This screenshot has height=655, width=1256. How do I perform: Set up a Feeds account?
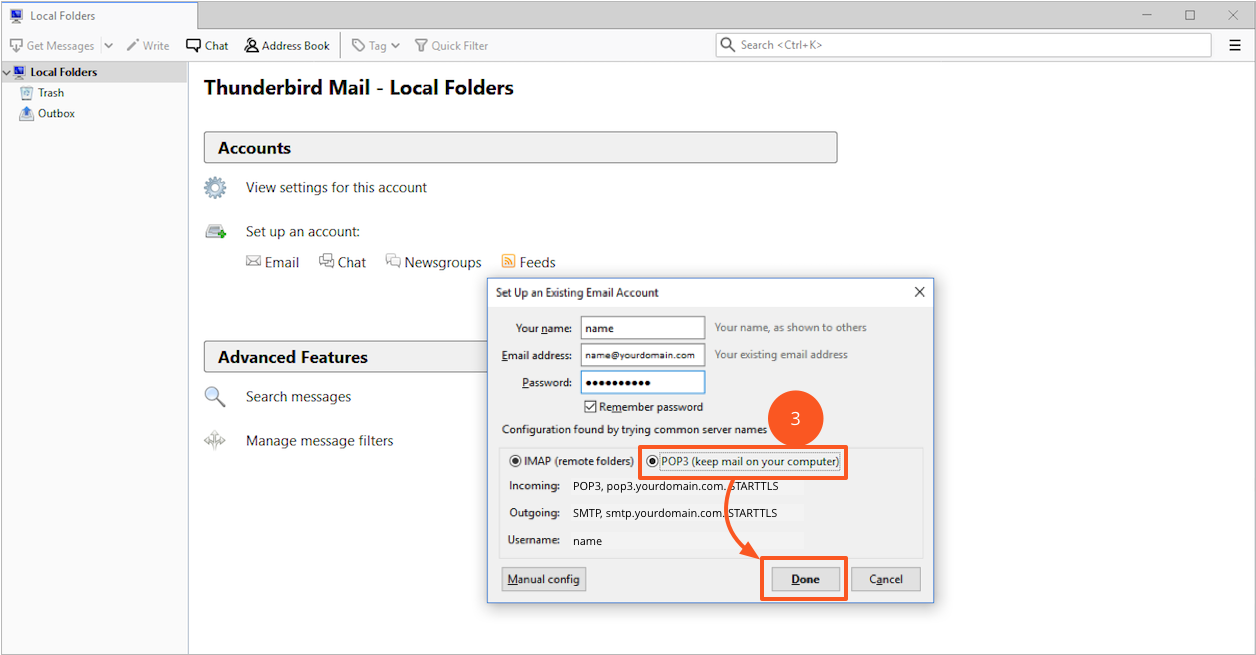(x=528, y=262)
